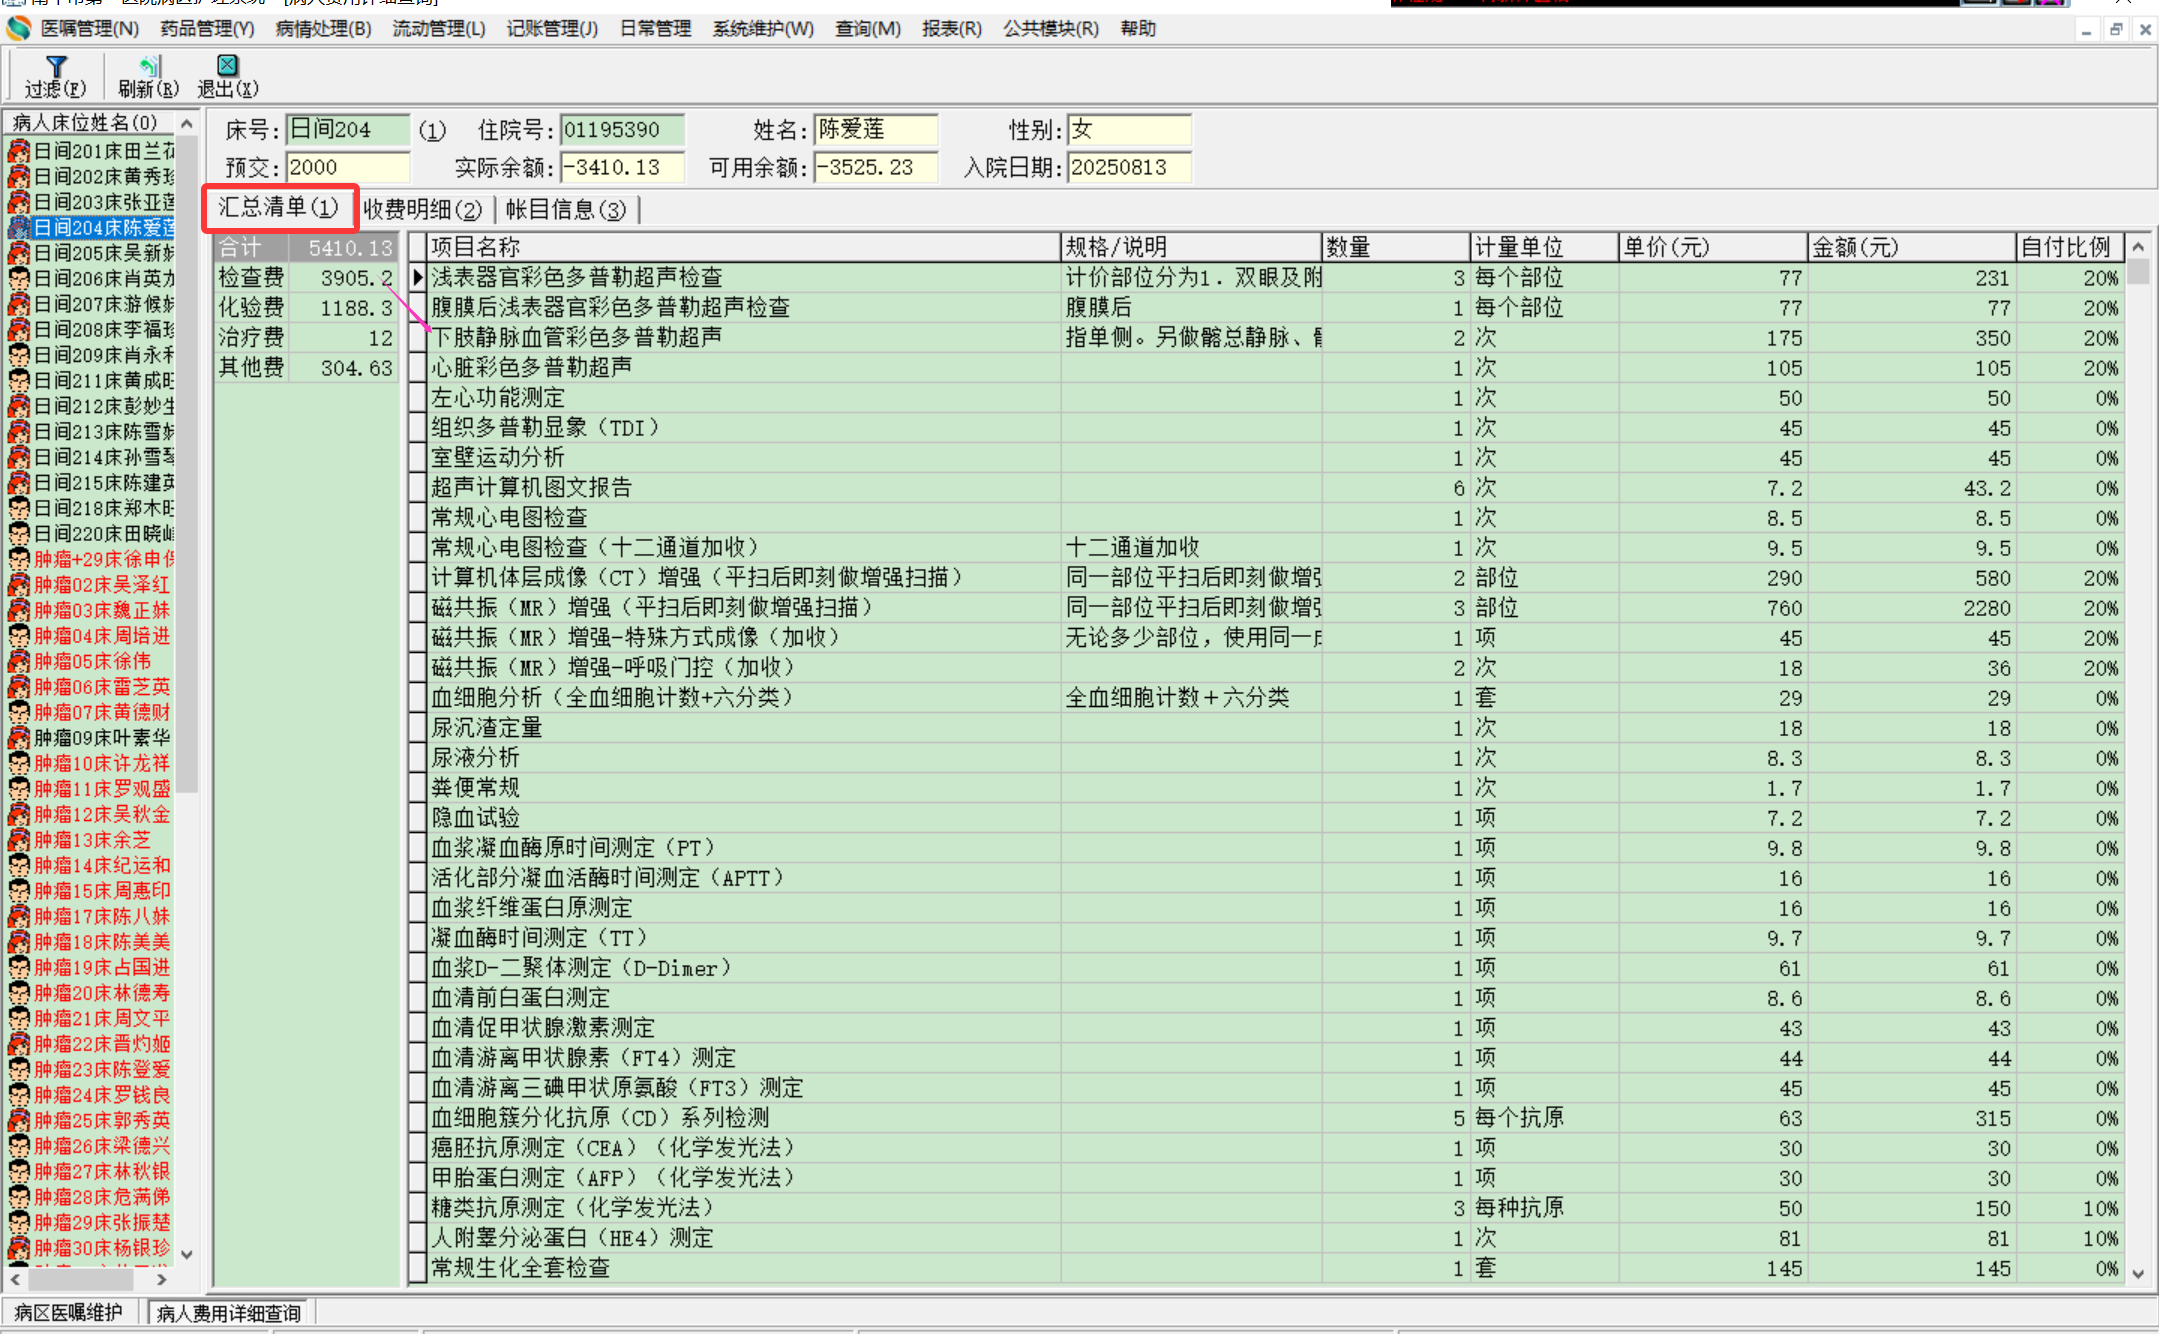This screenshot has height=1334, width=2159.
Task: Select row marker for 常规生化全套检查
Action: pos(418,1268)
